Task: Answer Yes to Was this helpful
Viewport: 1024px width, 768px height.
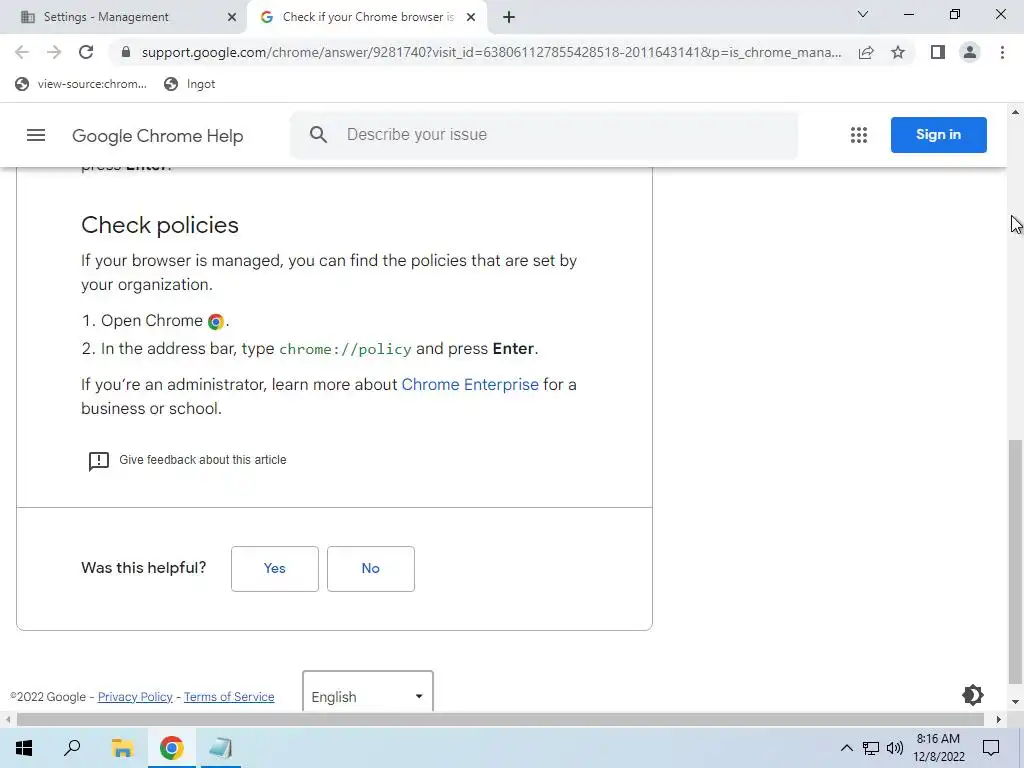Action: (274, 569)
